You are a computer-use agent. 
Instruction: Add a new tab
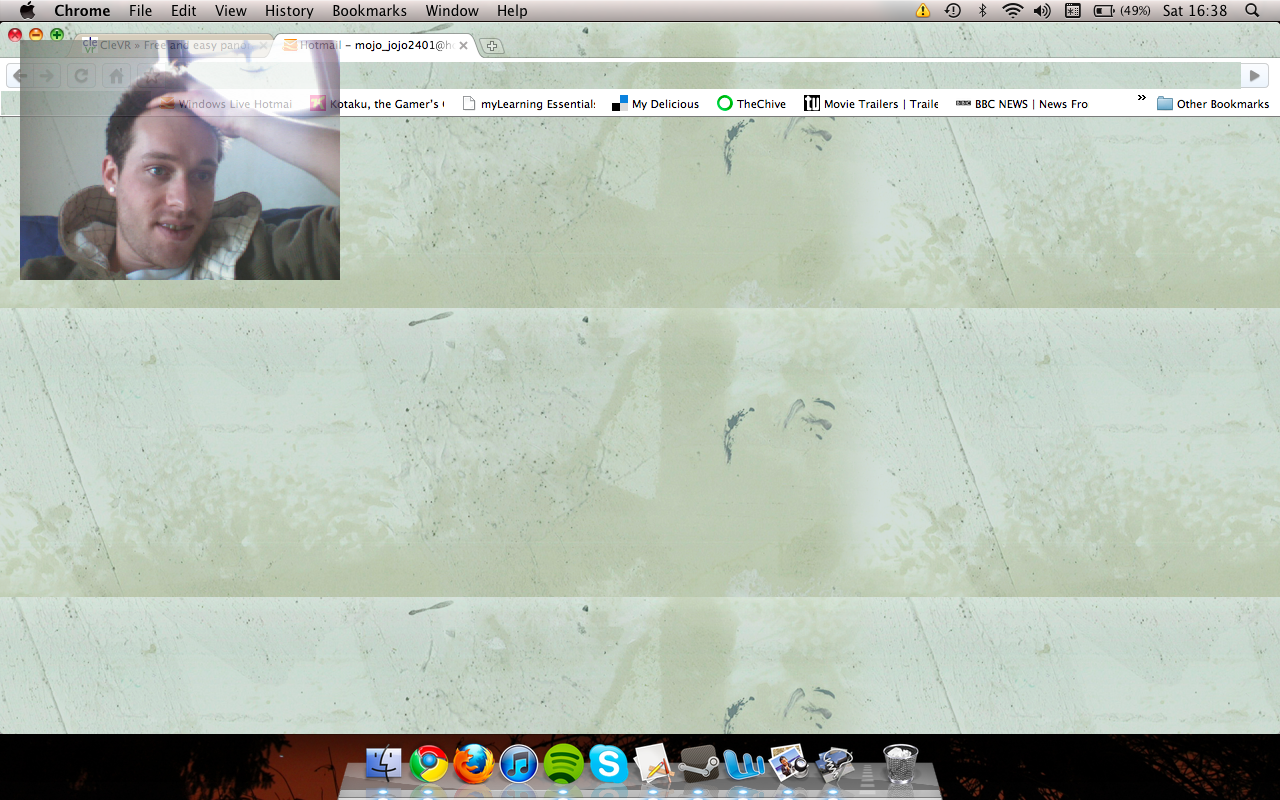[x=491, y=46]
